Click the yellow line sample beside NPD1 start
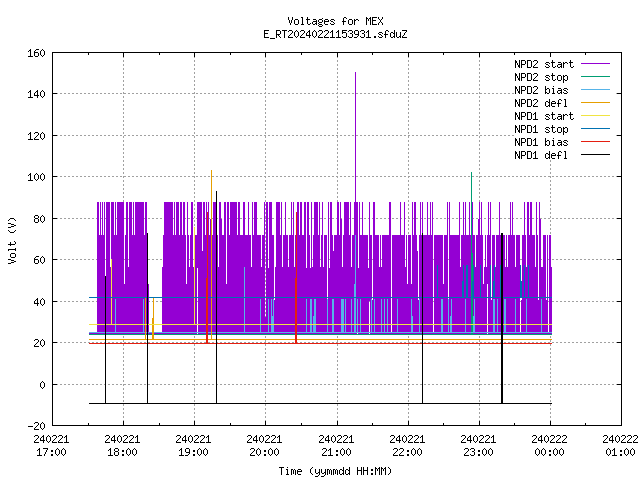Screen dimensions: 640x480 pyautogui.click(x=595, y=116)
